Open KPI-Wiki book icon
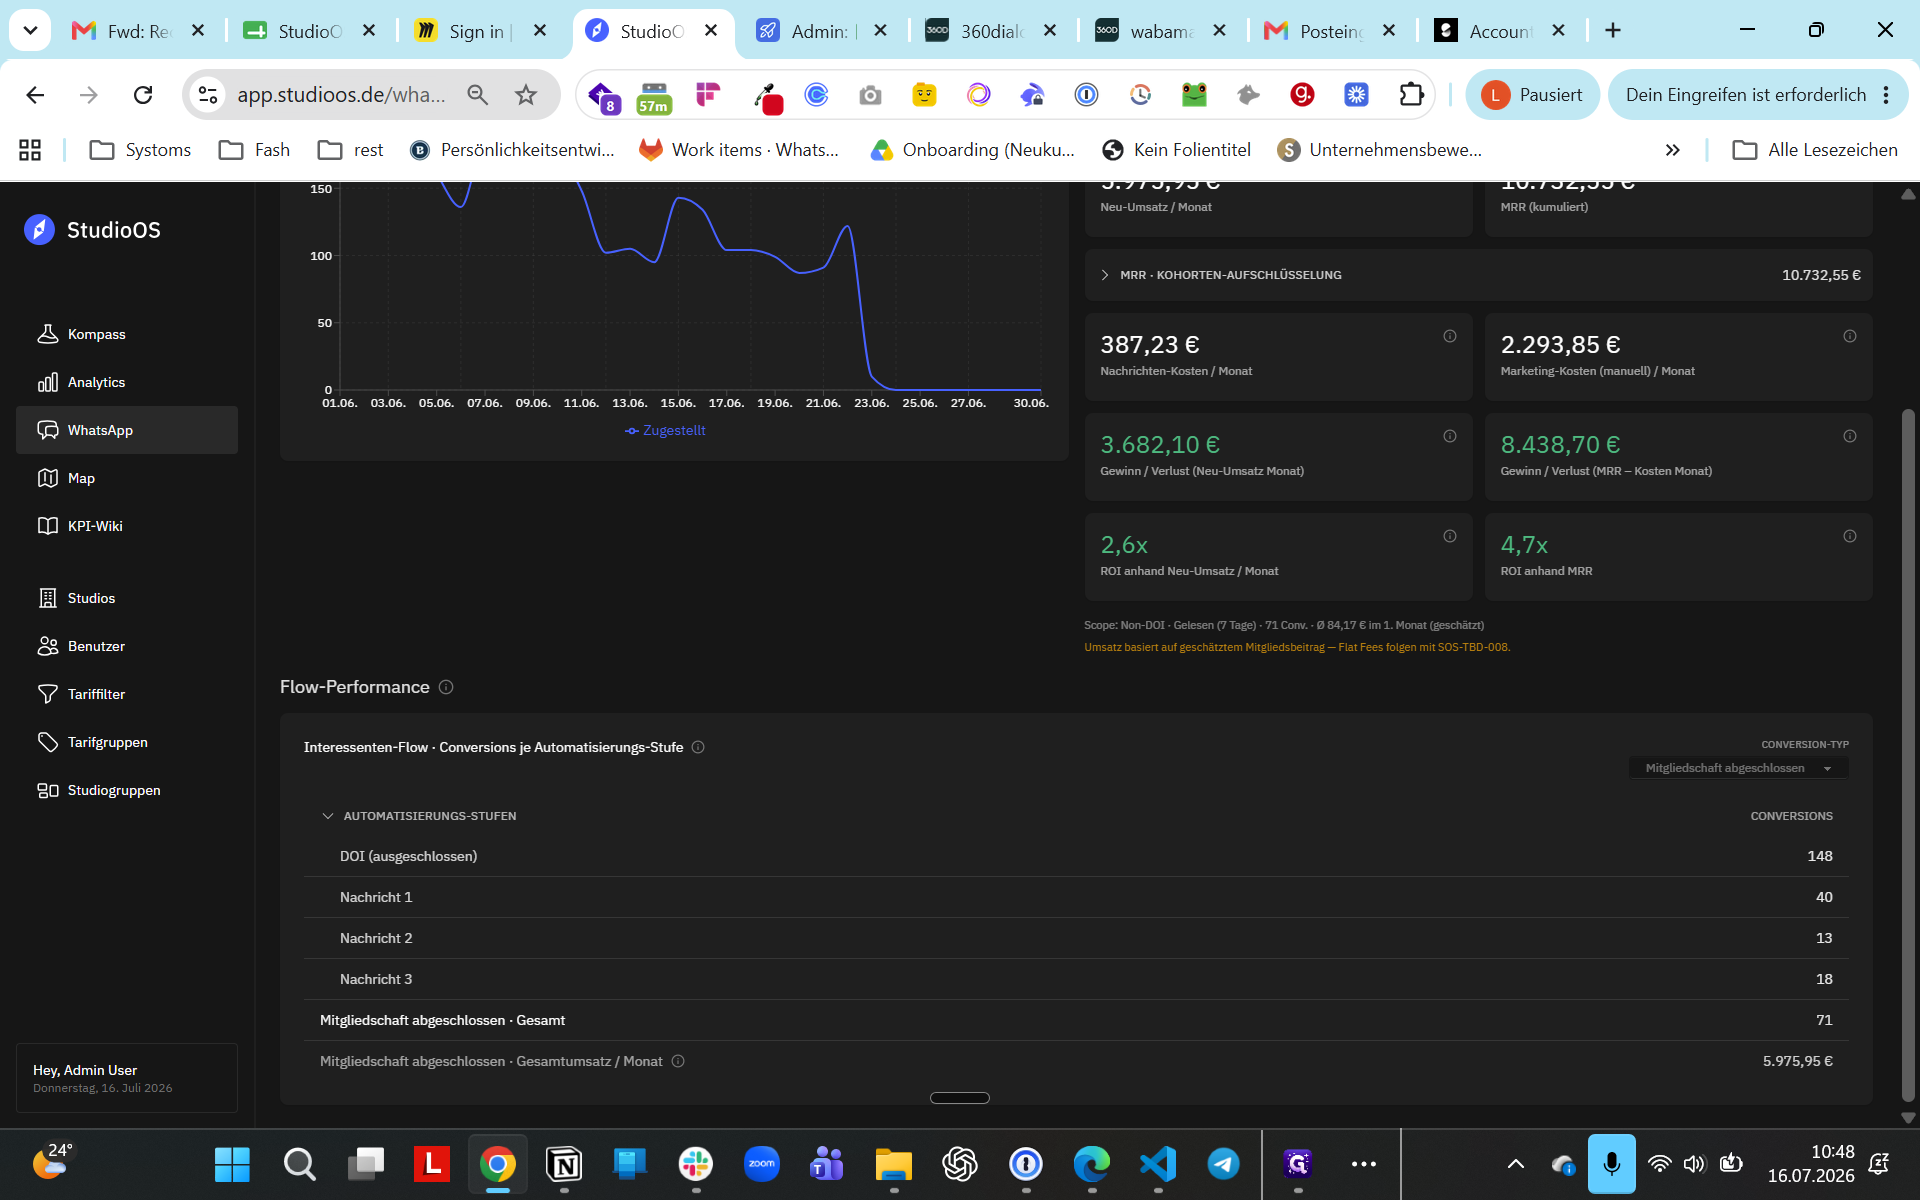Viewport: 1920px width, 1200px height. pyautogui.click(x=47, y=526)
